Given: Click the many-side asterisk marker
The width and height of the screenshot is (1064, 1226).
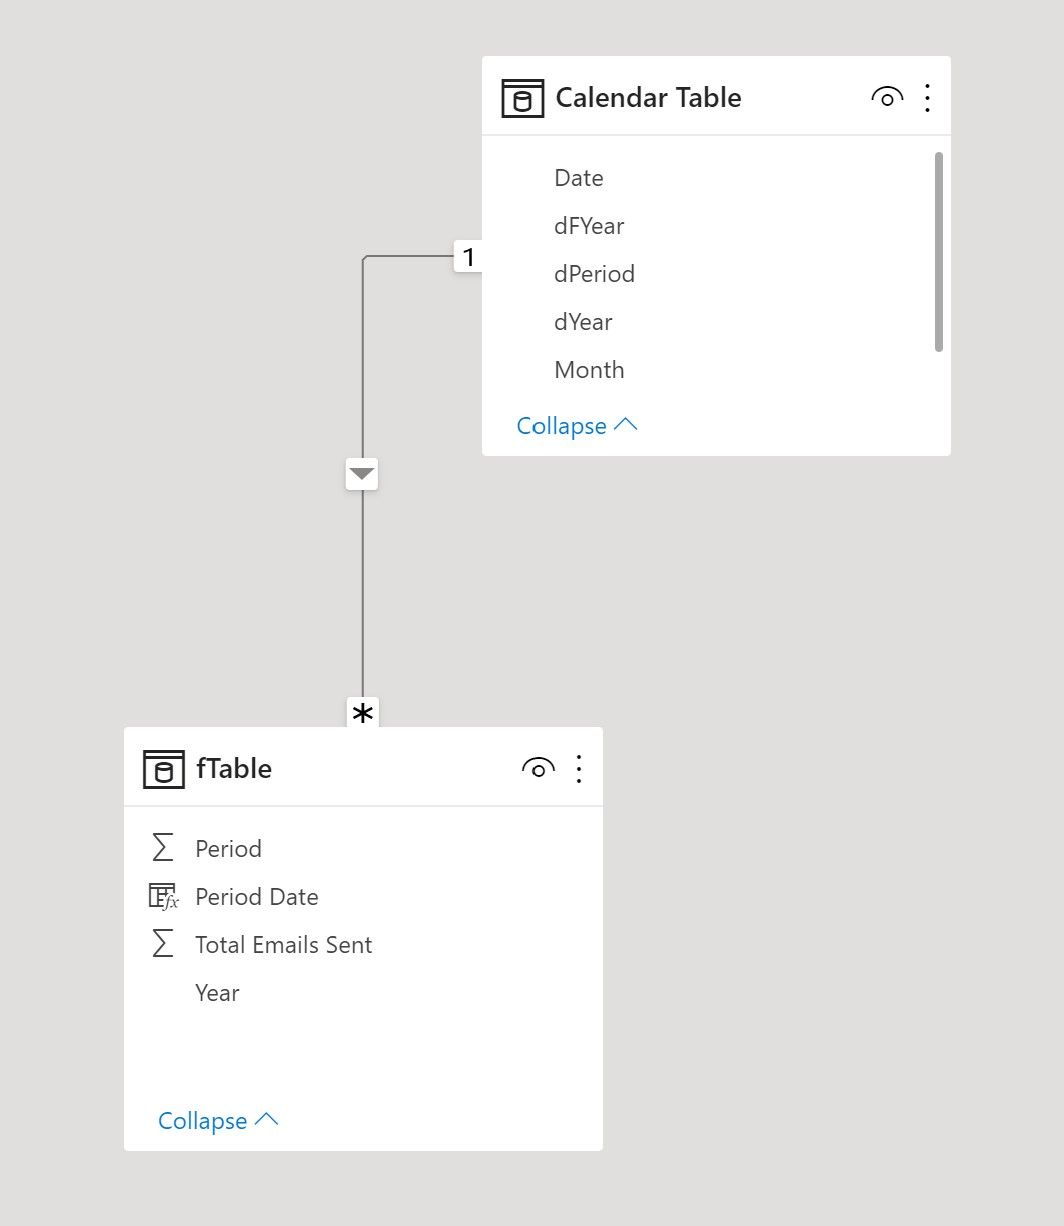Looking at the screenshot, I should [x=363, y=713].
